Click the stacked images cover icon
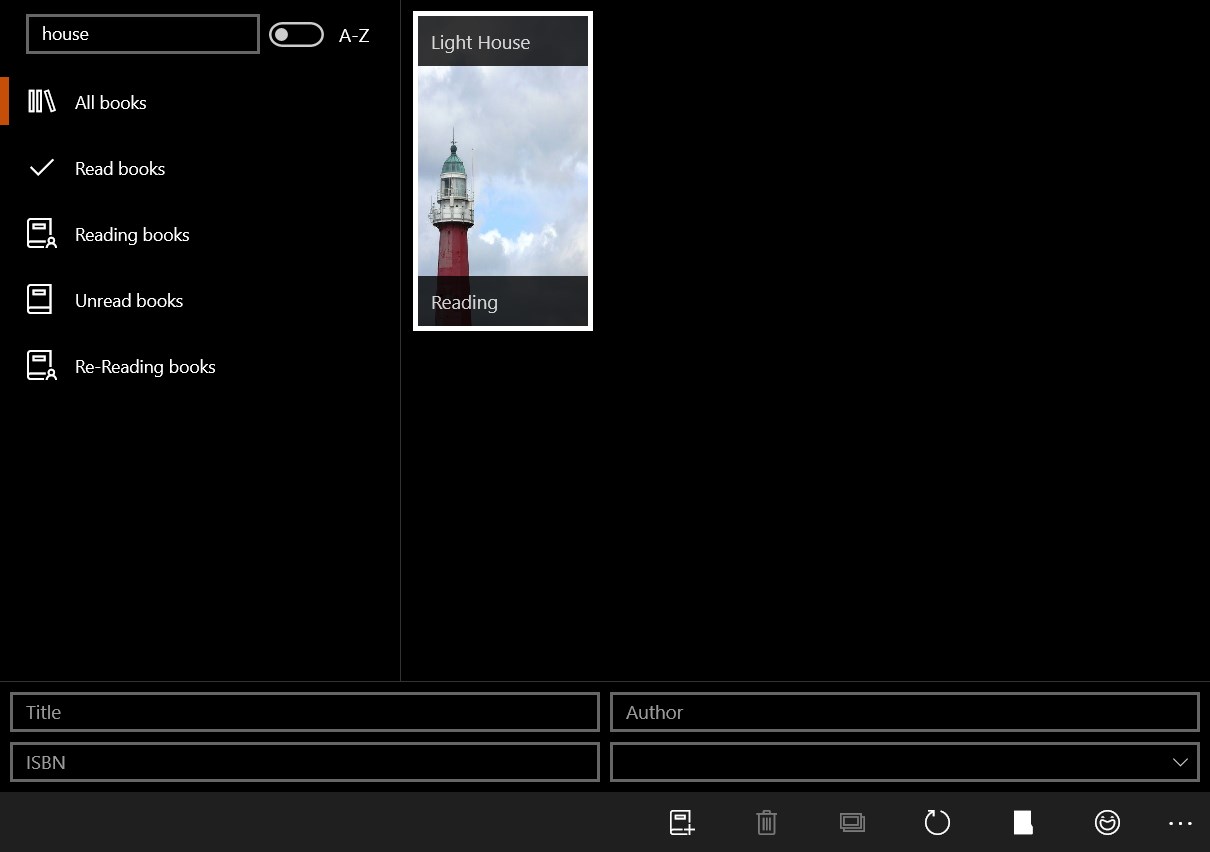The image size is (1210, 852). (x=852, y=822)
